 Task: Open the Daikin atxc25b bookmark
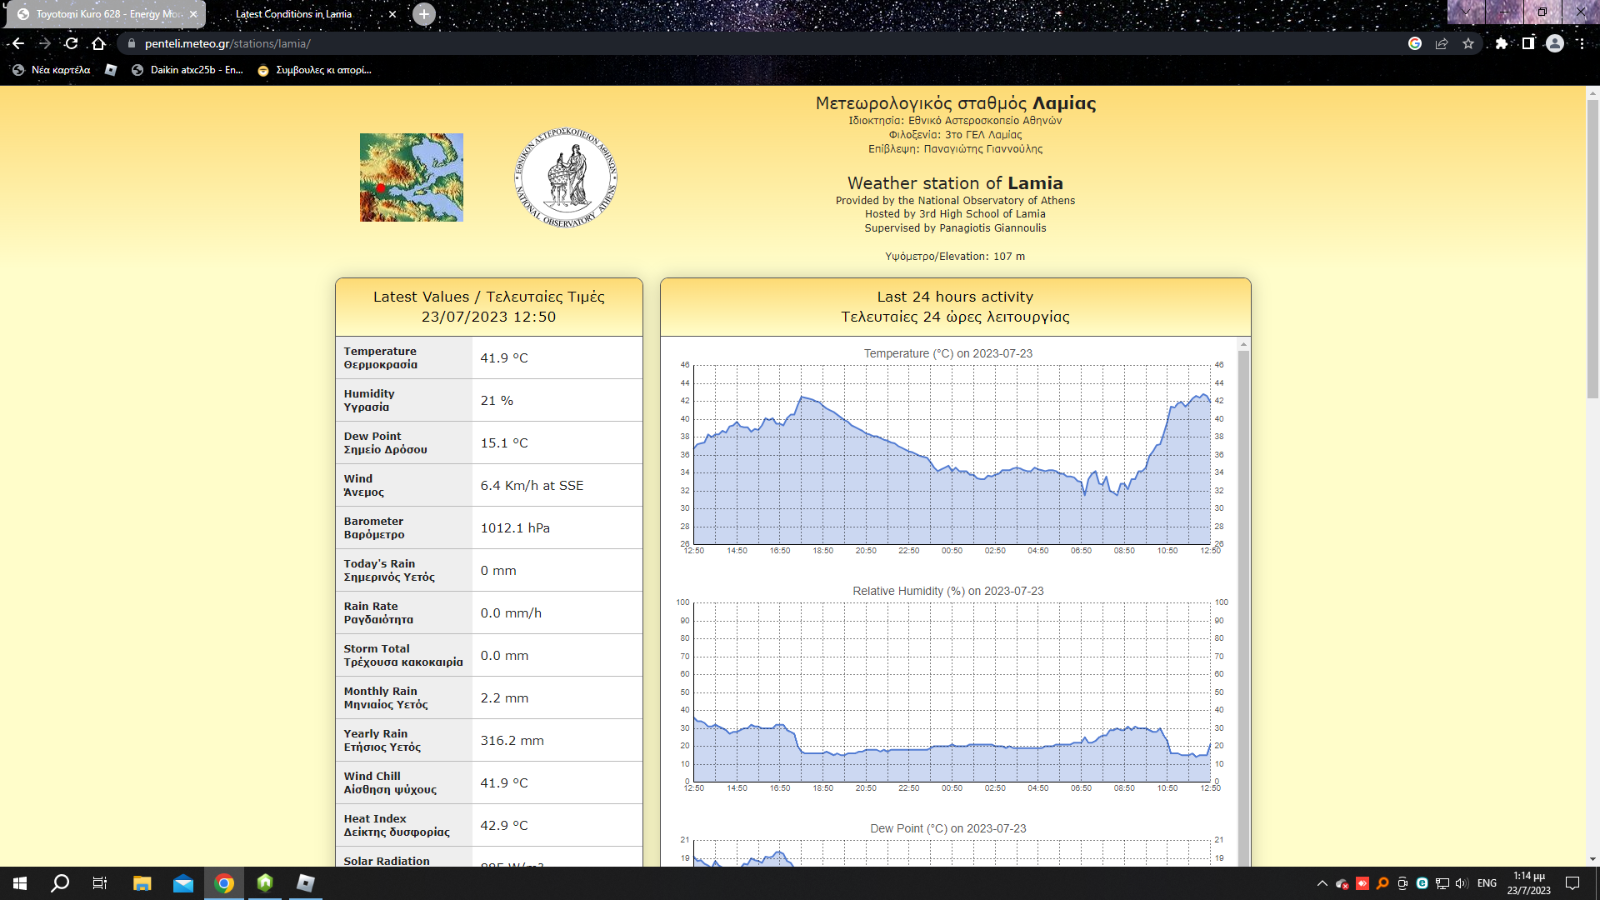point(187,70)
